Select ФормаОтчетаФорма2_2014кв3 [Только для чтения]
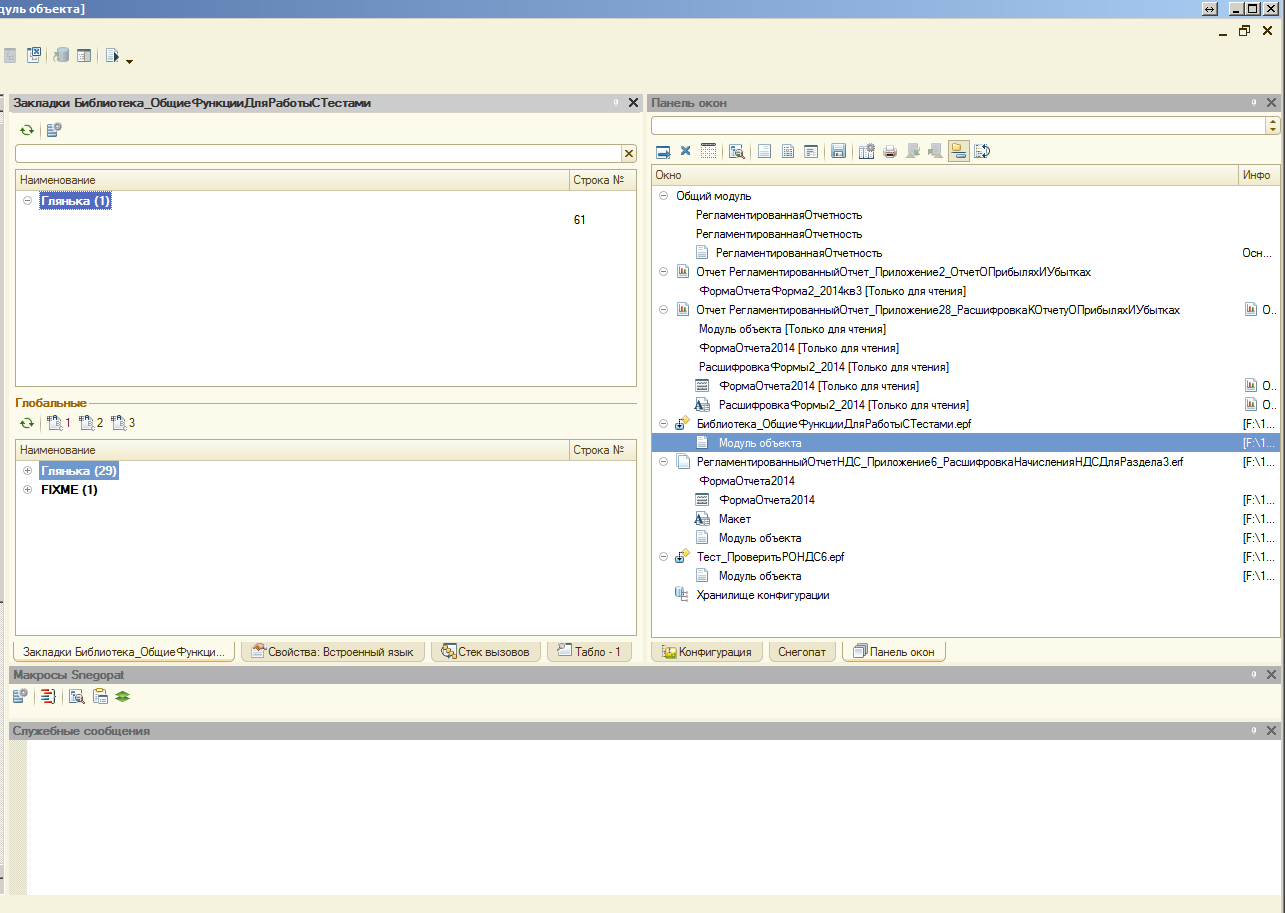This screenshot has height=913, width=1285. pyautogui.click(x=832, y=291)
